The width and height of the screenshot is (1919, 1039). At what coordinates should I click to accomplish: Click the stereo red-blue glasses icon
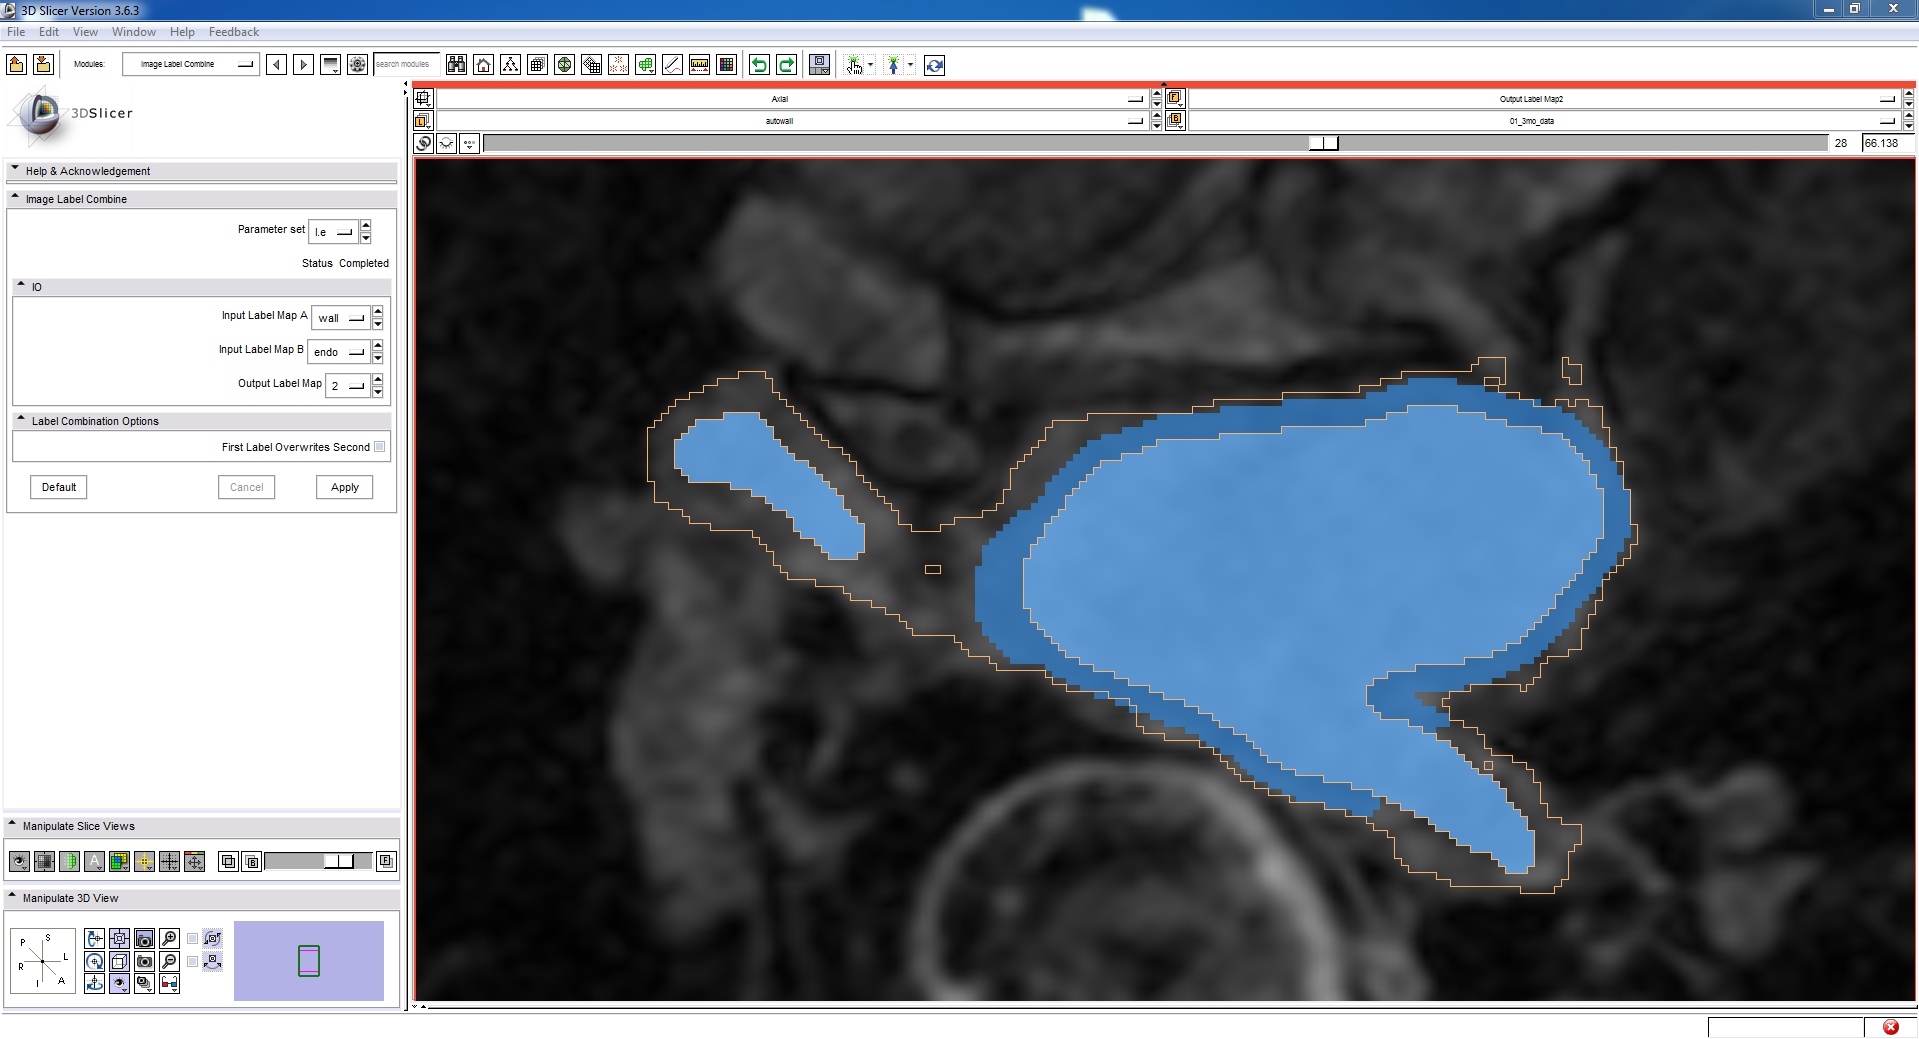tap(170, 983)
